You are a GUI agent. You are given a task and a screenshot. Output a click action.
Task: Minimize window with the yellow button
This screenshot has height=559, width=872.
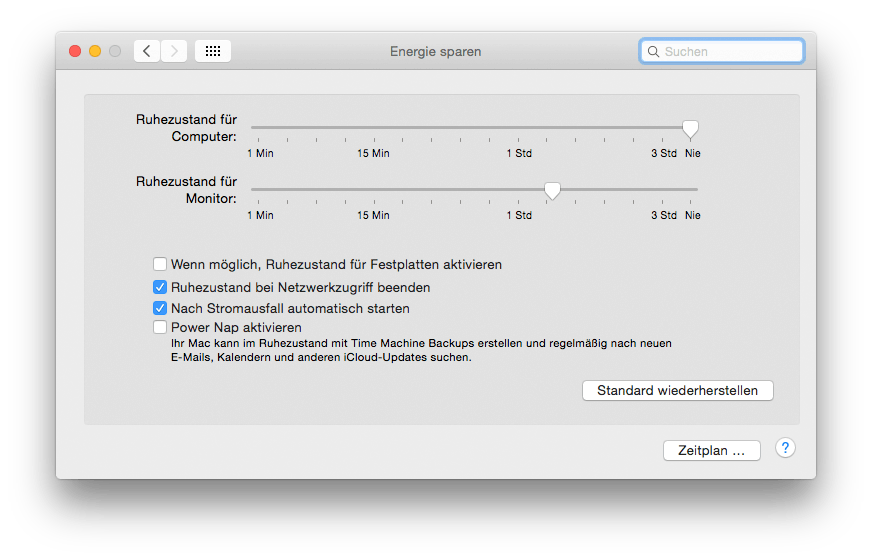[95, 51]
